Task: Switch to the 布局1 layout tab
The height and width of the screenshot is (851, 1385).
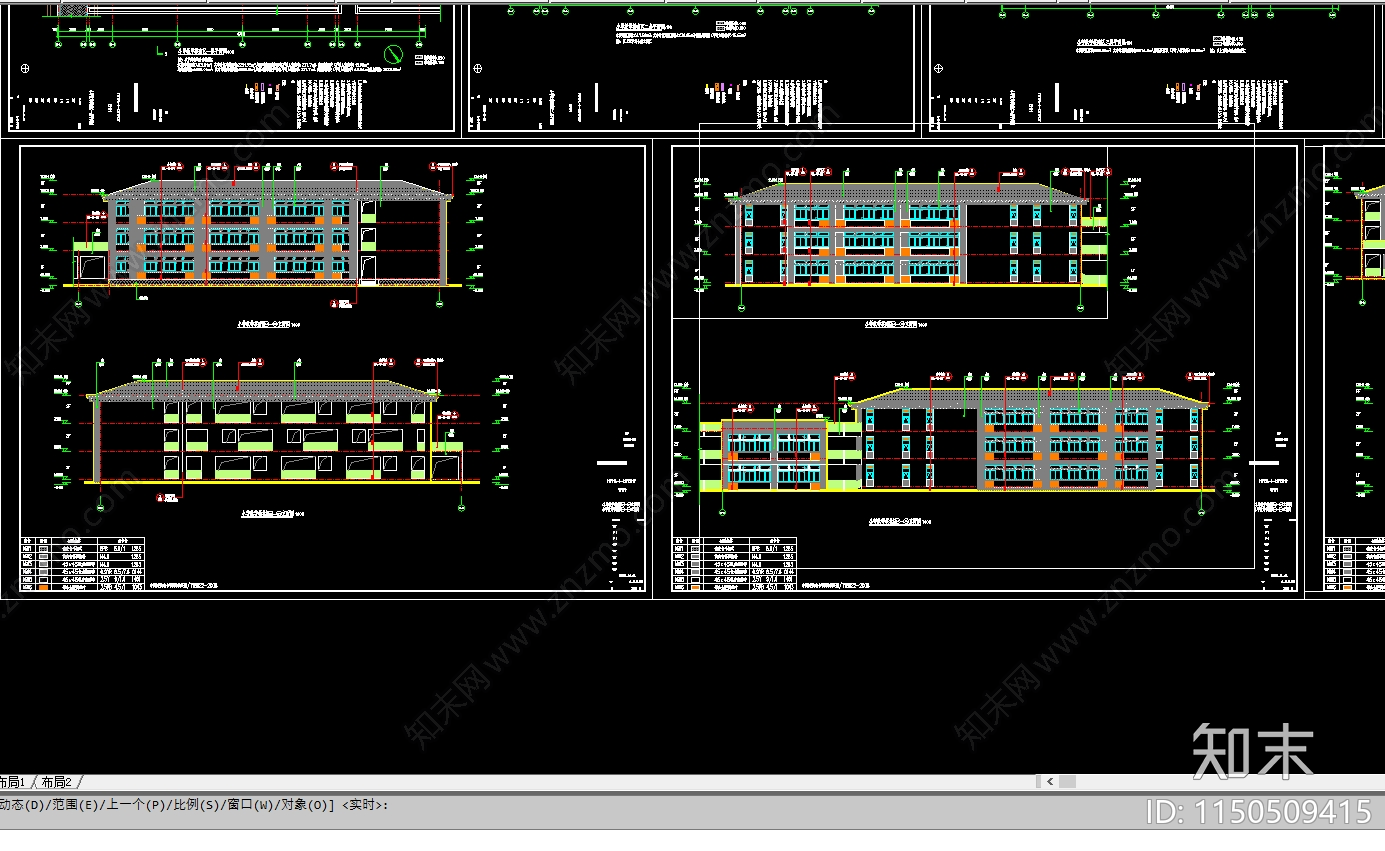Action: pos(14,782)
